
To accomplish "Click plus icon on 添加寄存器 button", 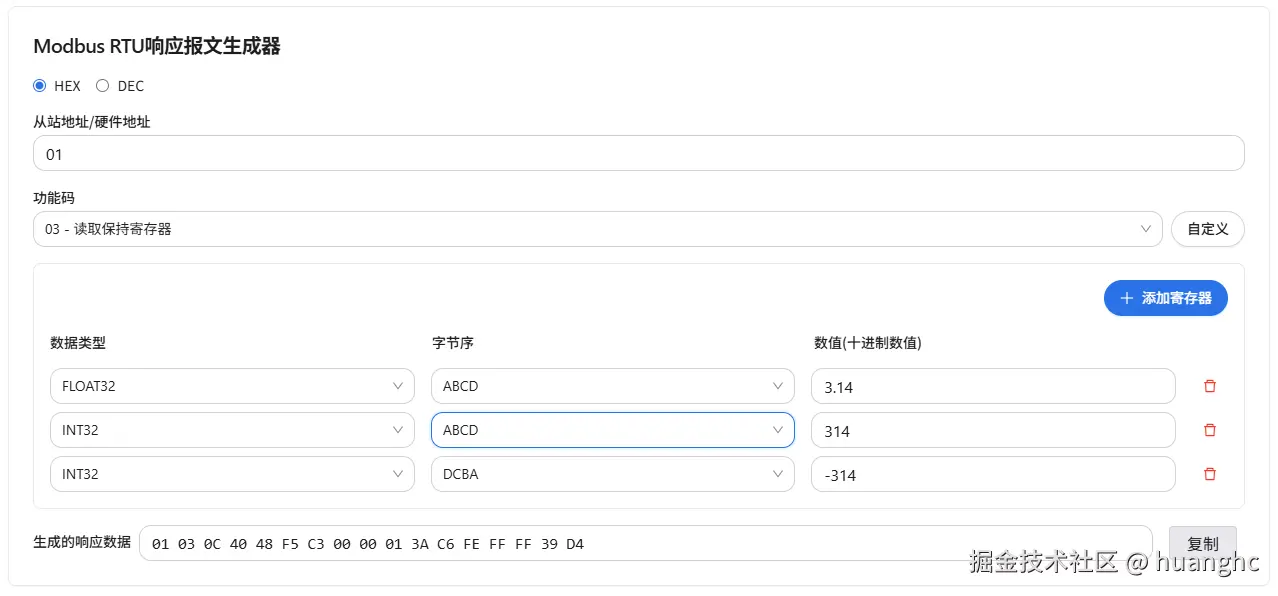I will click(1127, 298).
